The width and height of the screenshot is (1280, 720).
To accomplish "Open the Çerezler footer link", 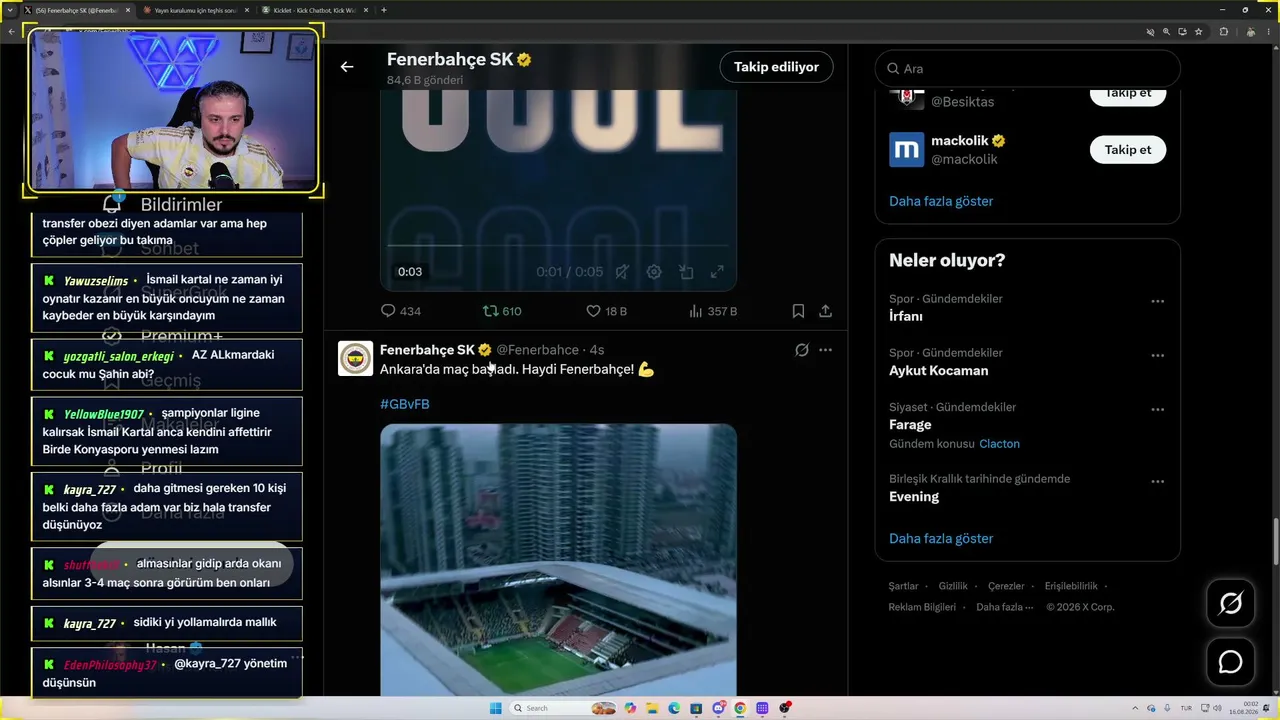I will (1006, 586).
